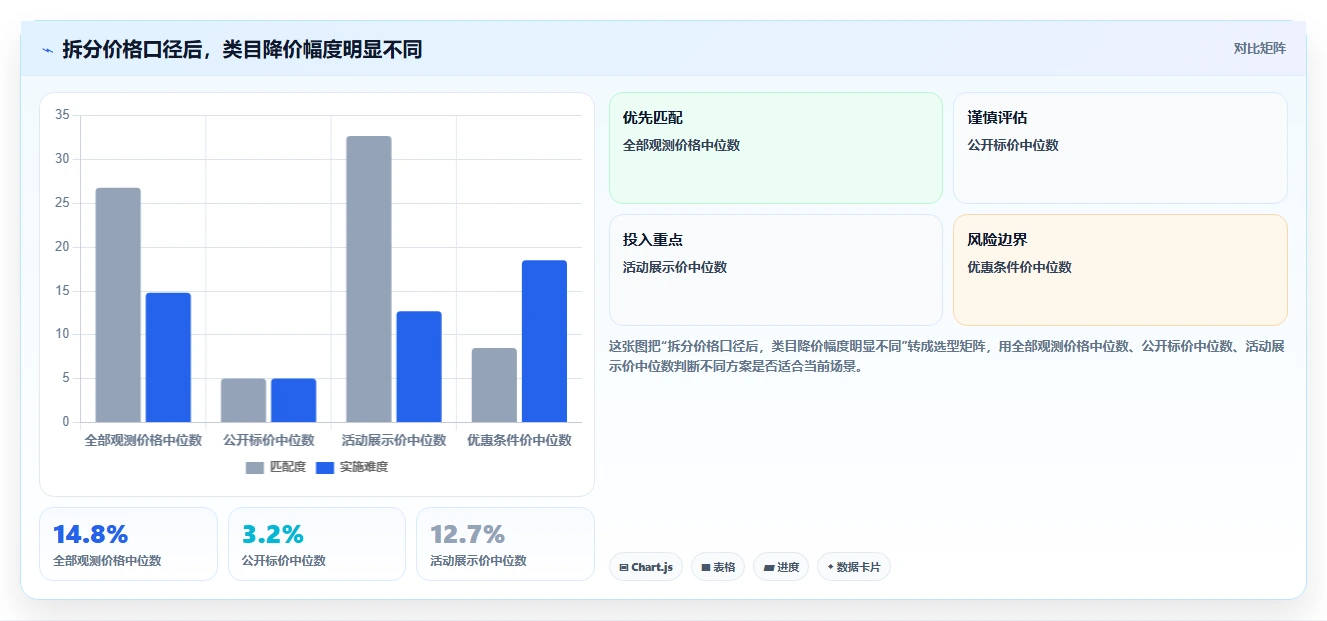Click the 全部观测价格中位数 x-axis label
This screenshot has width=1327, height=621.
[143, 440]
